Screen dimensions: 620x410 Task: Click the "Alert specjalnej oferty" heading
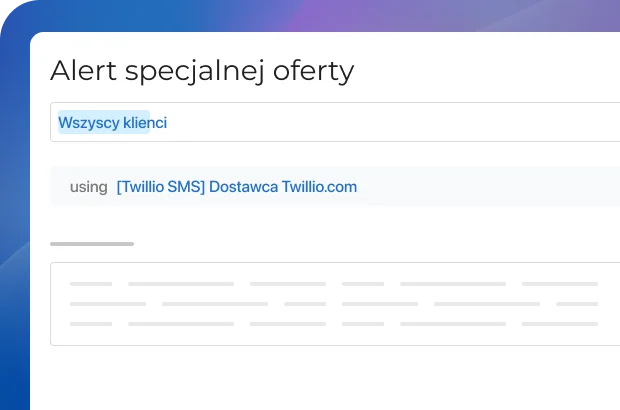coord(202,71)
